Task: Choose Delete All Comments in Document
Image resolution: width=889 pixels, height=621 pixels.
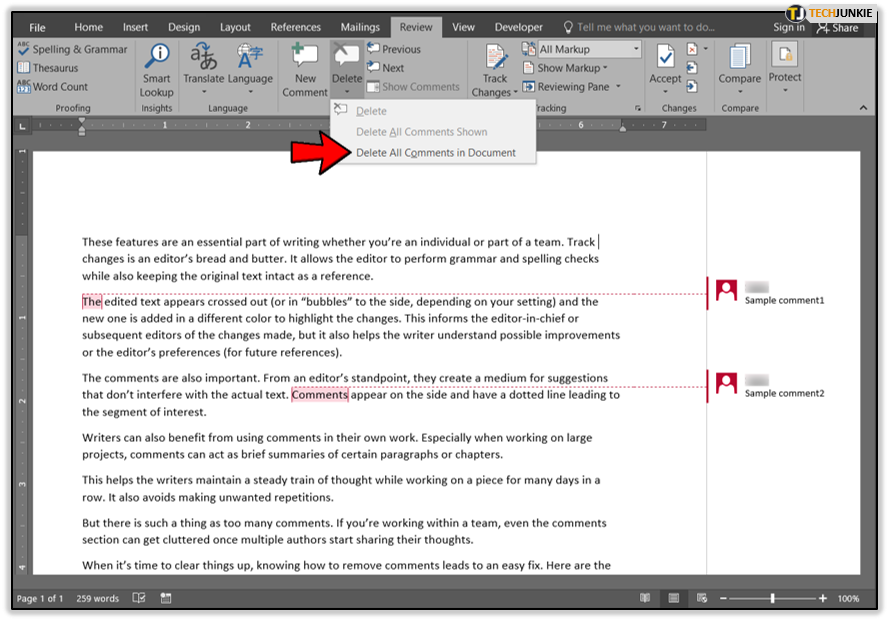Action: (433, 153)
